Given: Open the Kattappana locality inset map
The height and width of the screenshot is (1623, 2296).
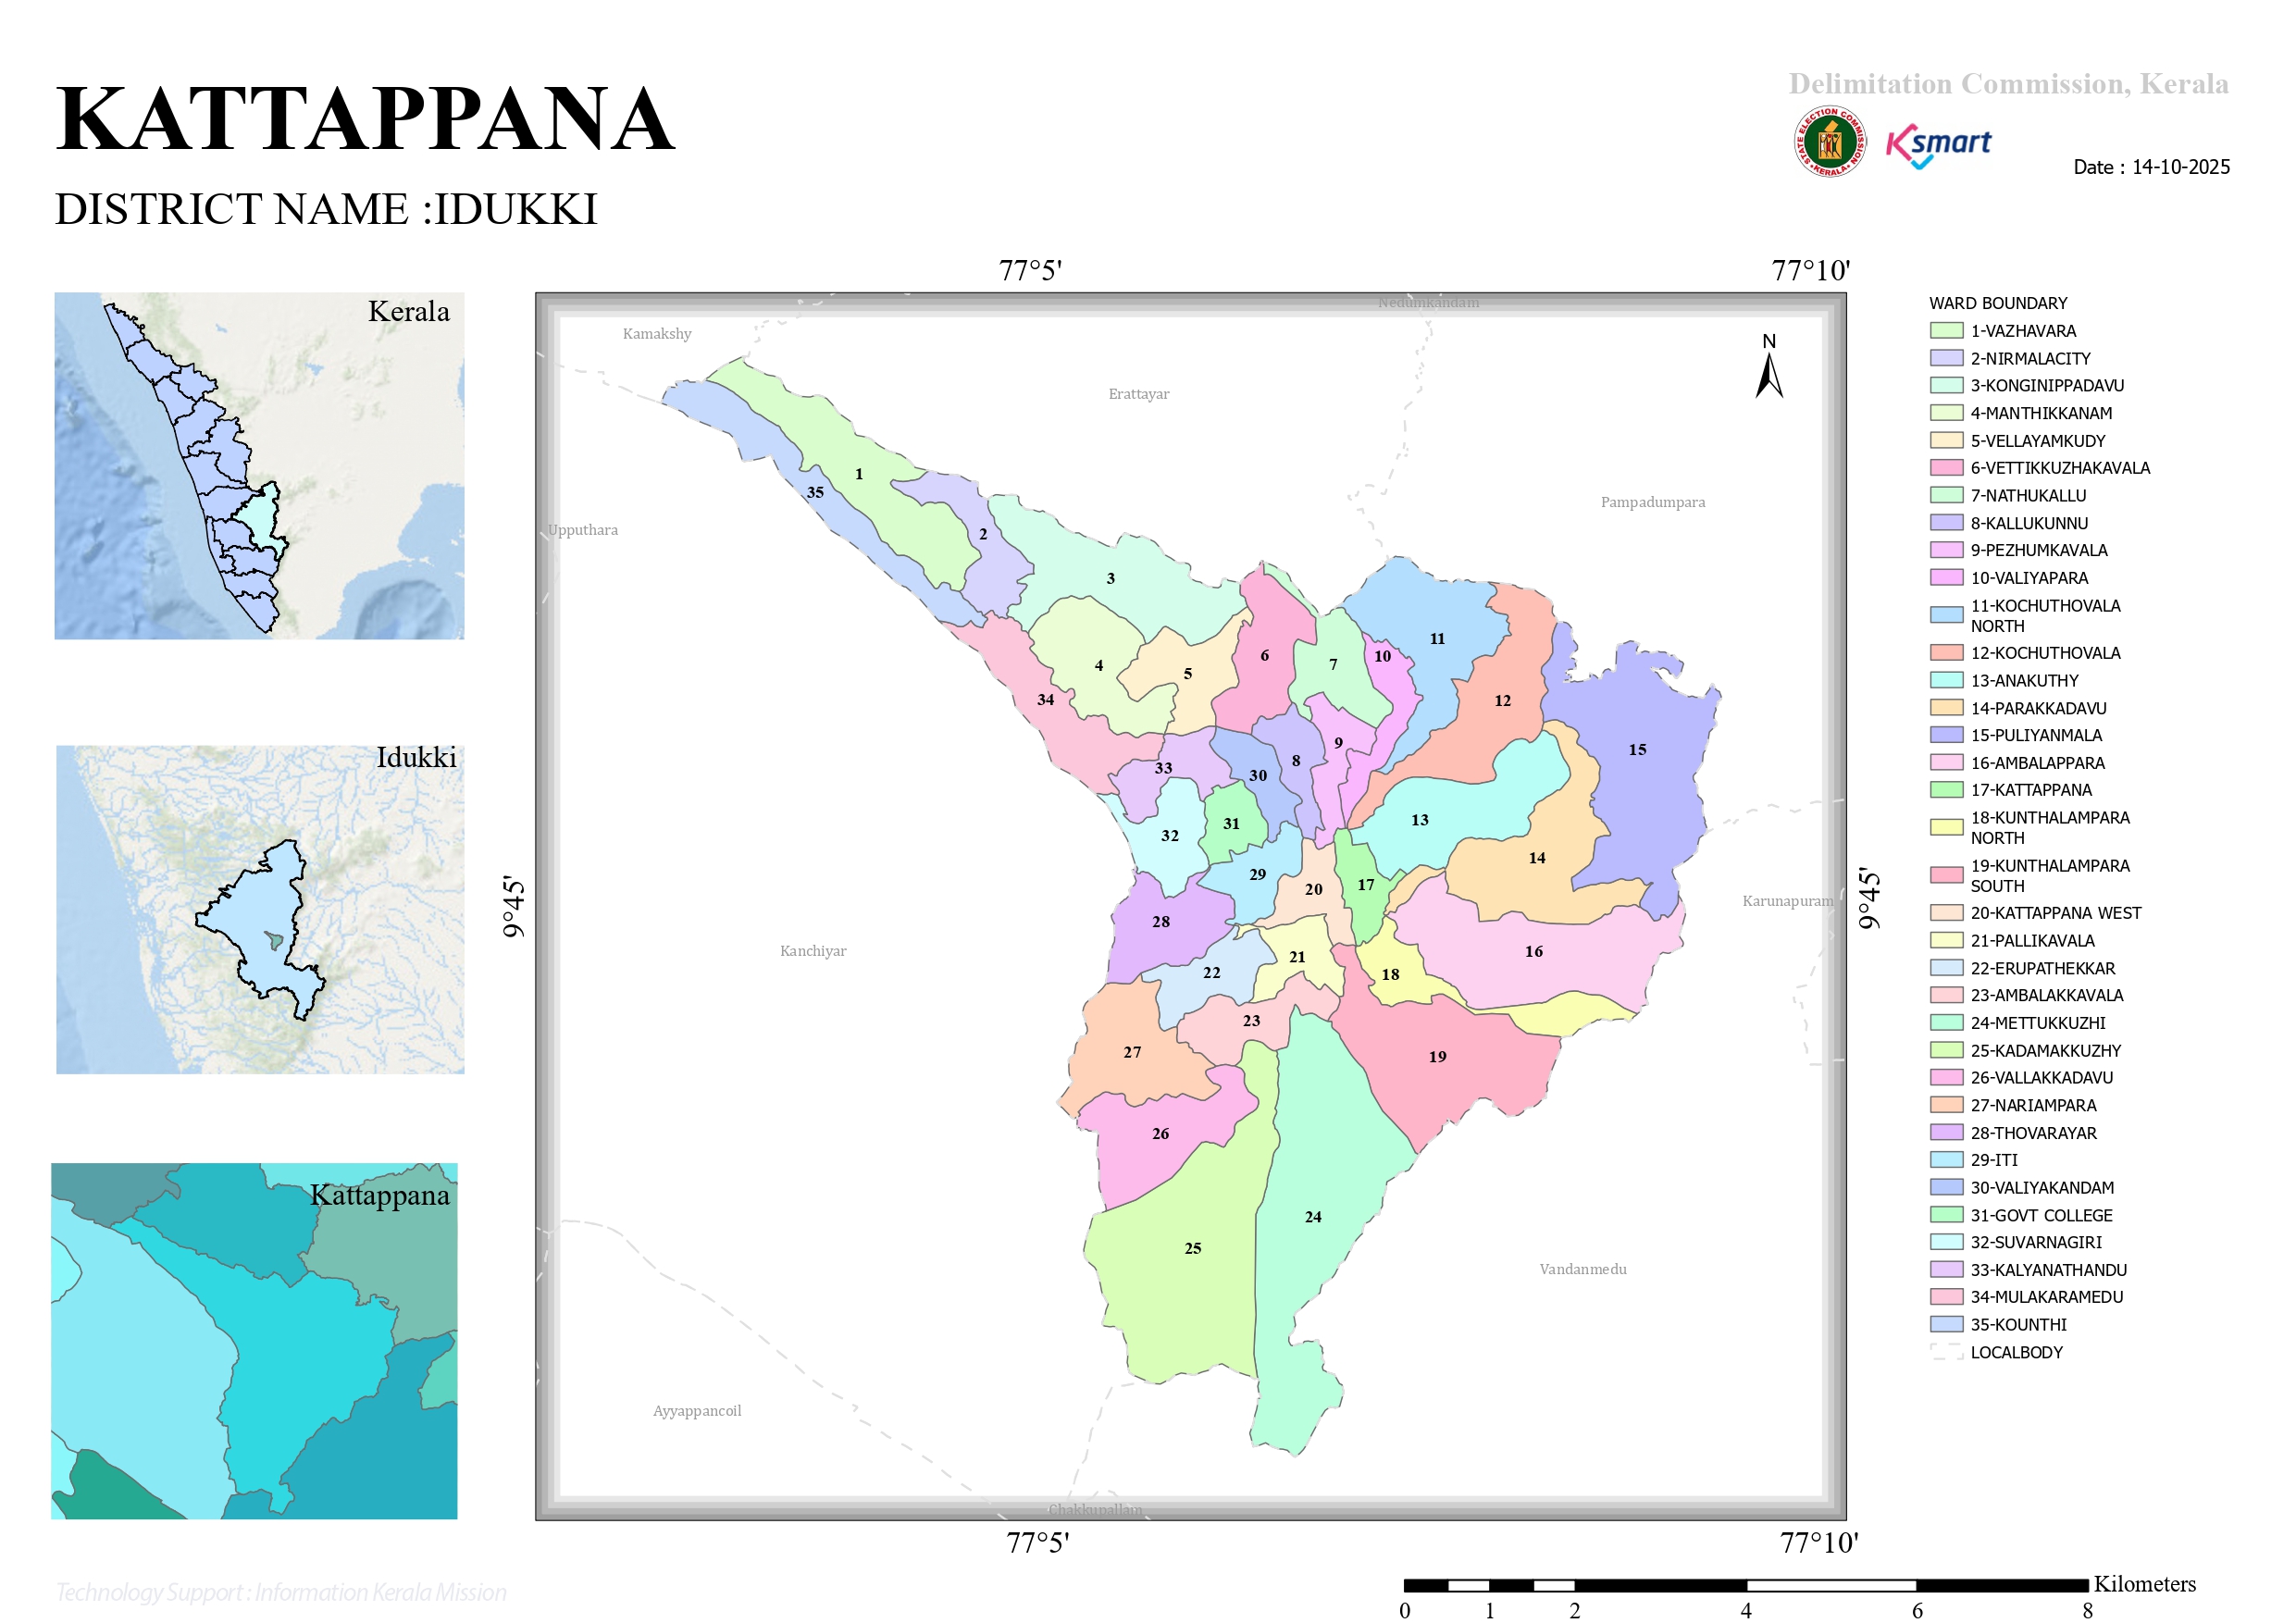Looking at the screenshot, I should 254,1341.
